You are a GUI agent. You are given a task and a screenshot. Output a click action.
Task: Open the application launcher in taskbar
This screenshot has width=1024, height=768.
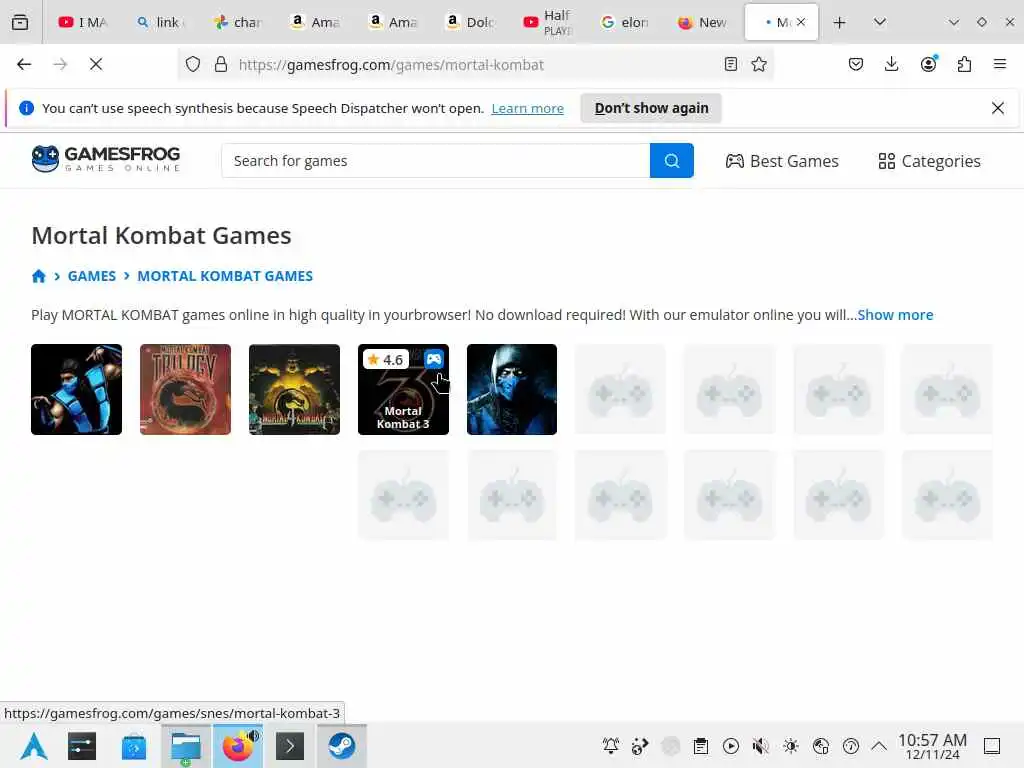click(33, 746)
